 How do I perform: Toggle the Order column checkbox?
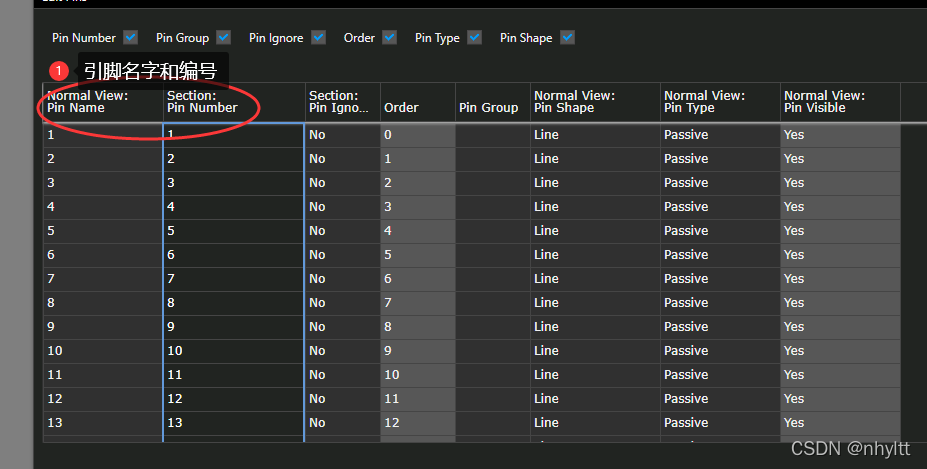pyautogui.click(x=390, y=38)
